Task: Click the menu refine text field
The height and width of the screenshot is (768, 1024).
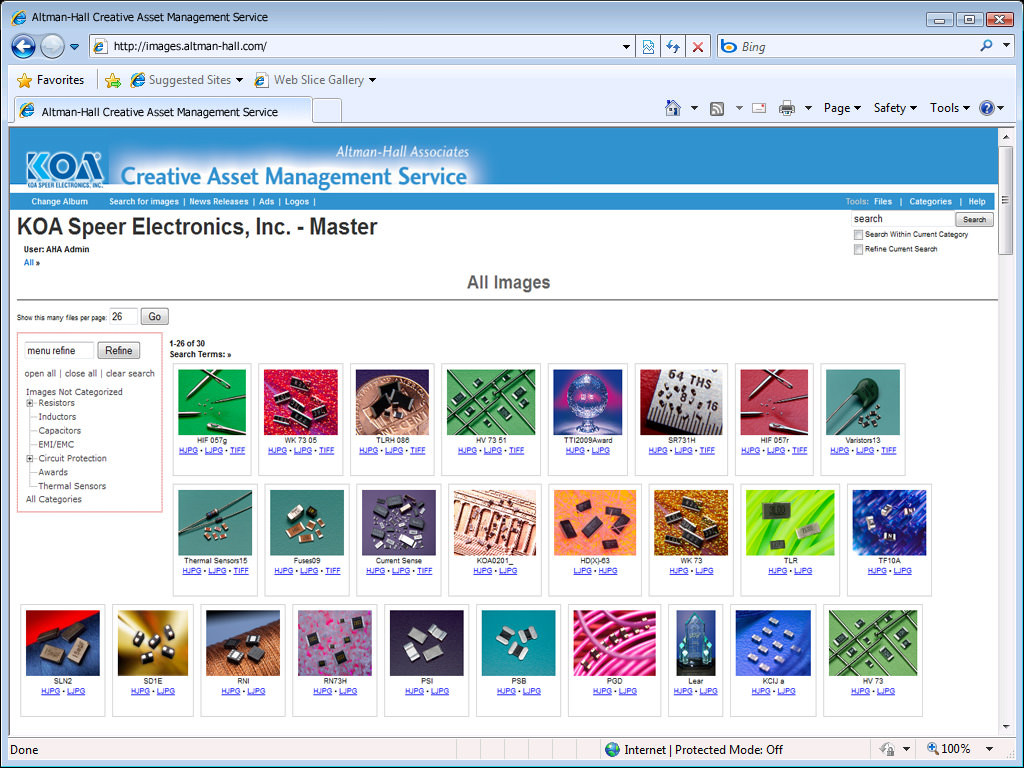Action: coord(59,351)
